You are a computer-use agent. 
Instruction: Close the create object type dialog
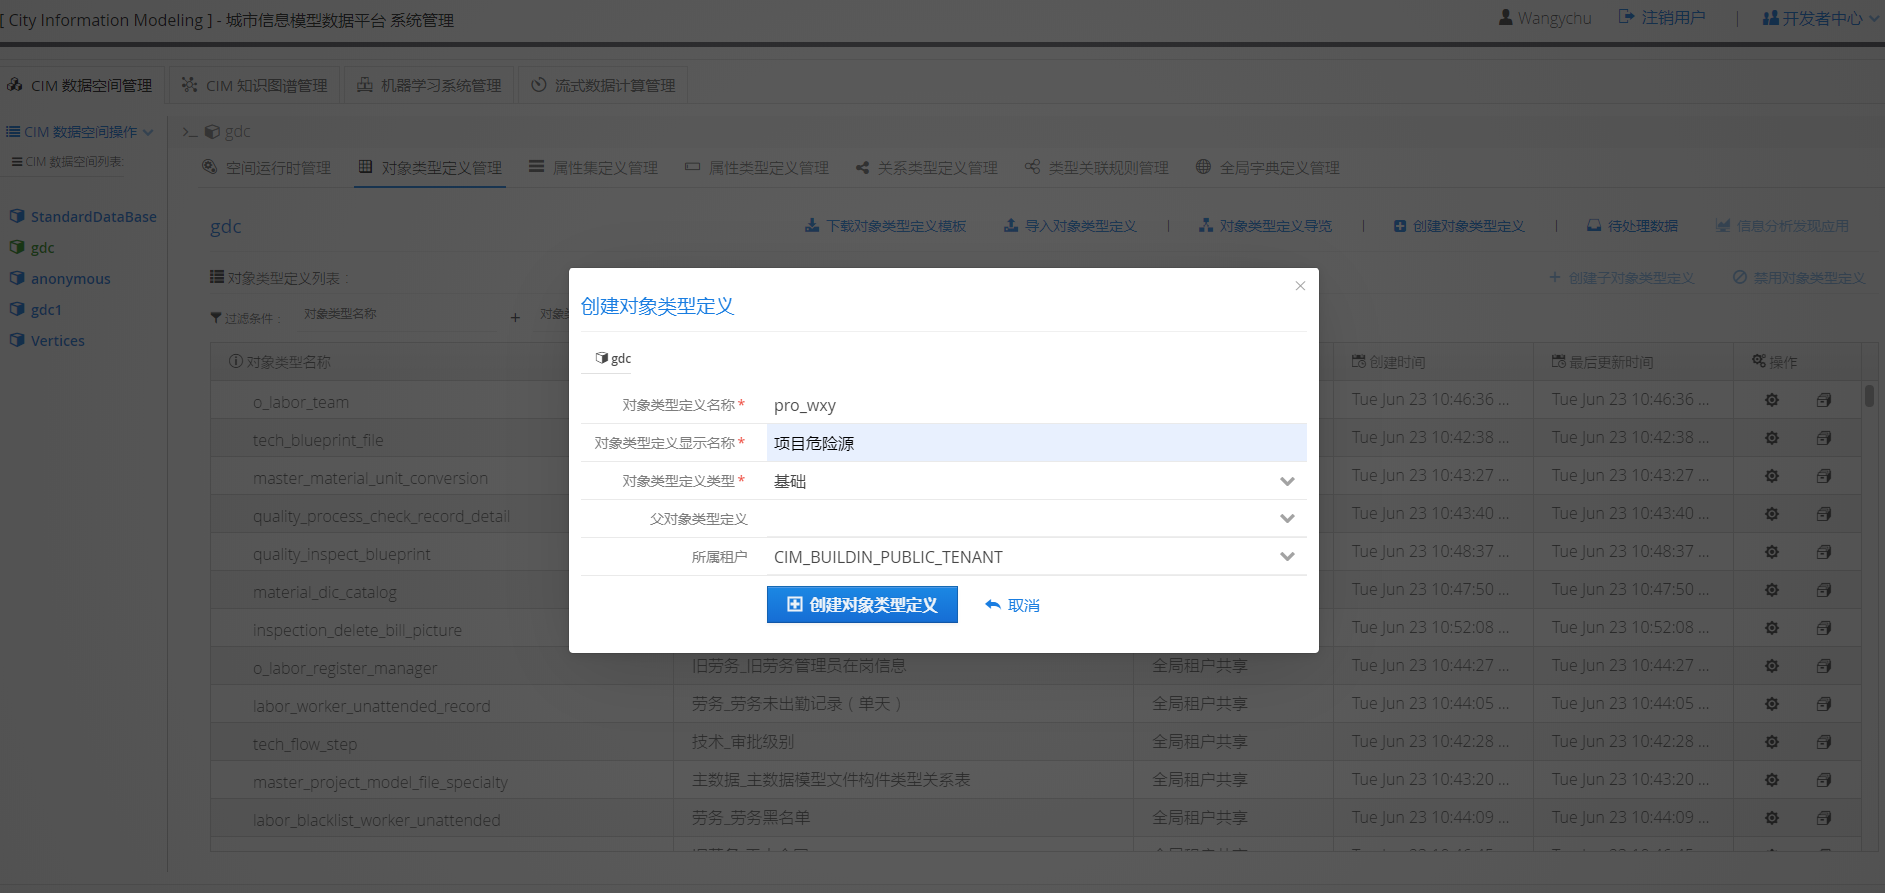tap(1300, 286)
